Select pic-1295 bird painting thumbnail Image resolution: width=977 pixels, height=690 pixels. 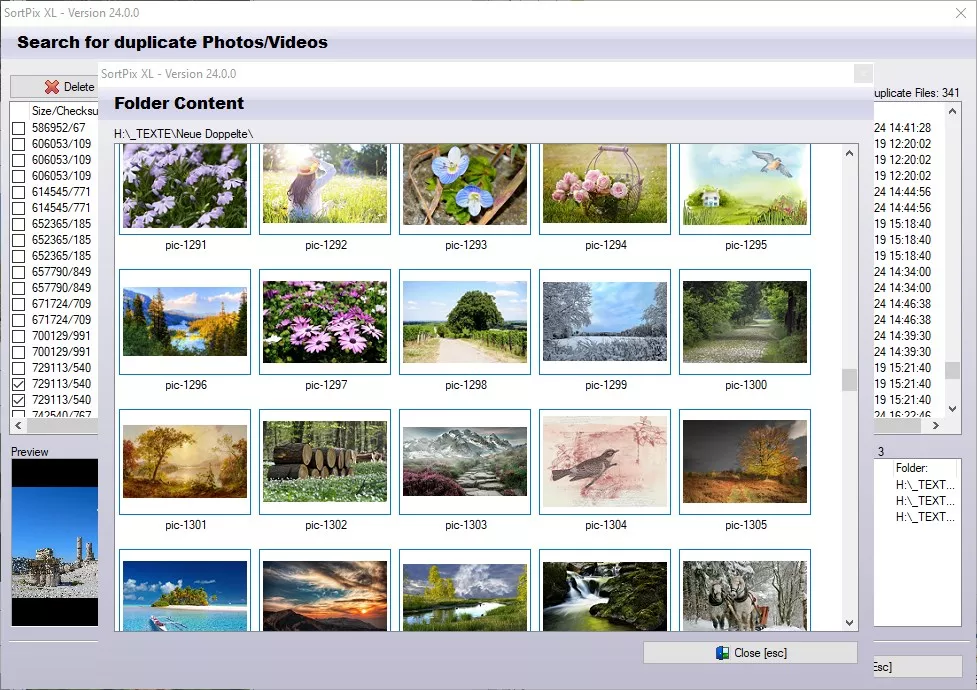(744, 186)
